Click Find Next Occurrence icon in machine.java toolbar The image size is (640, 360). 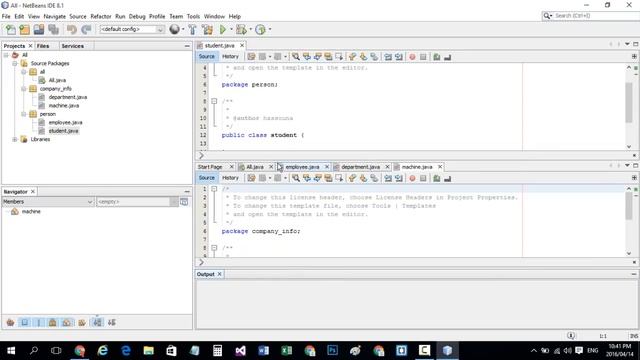pyautogui.click(x=317, y=178)
